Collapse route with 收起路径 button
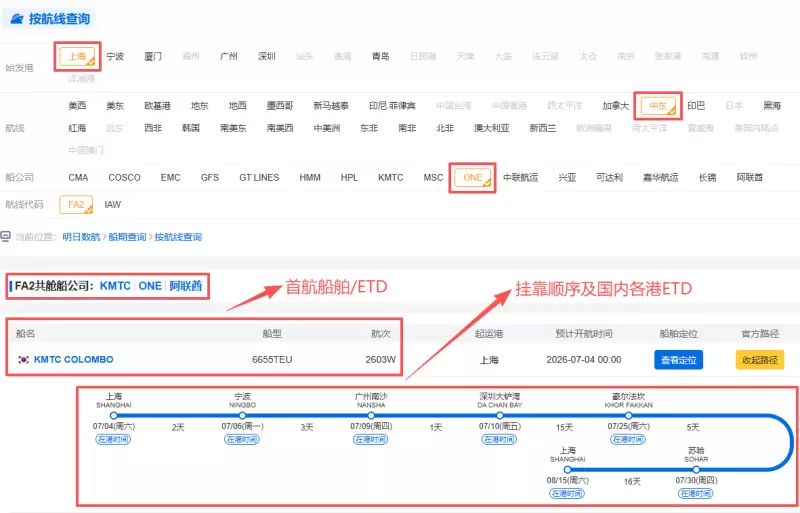The width and height of the screenshot is (800, 513). (x=760, y=360)
